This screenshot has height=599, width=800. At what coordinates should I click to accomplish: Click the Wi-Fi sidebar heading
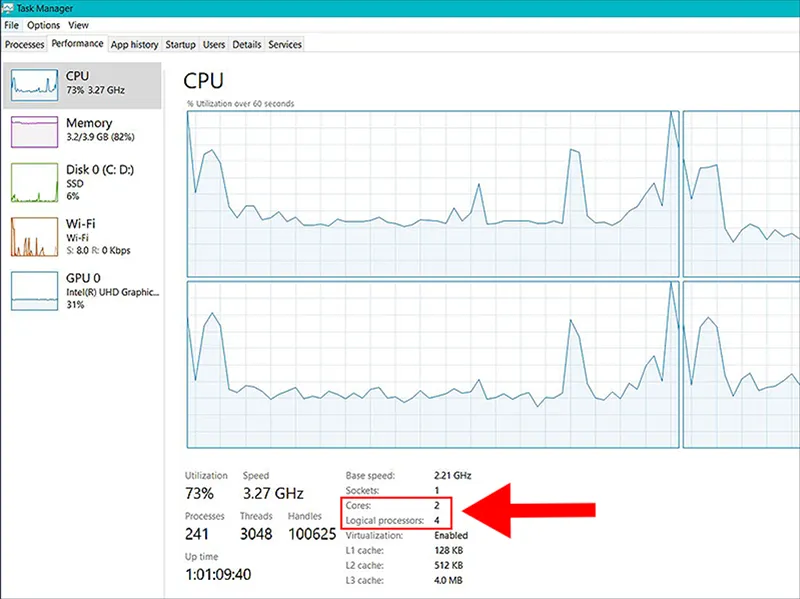click(81, 223)
